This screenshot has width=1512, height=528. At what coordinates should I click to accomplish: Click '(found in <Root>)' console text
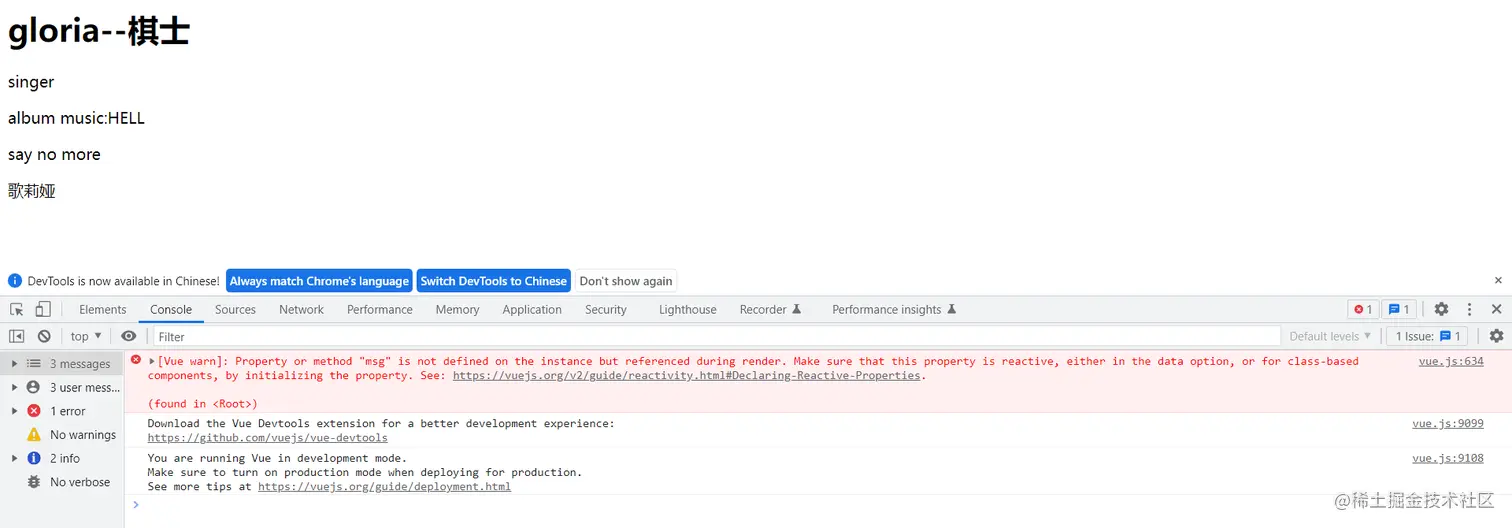pyautogui.click(x=203, y=404)
